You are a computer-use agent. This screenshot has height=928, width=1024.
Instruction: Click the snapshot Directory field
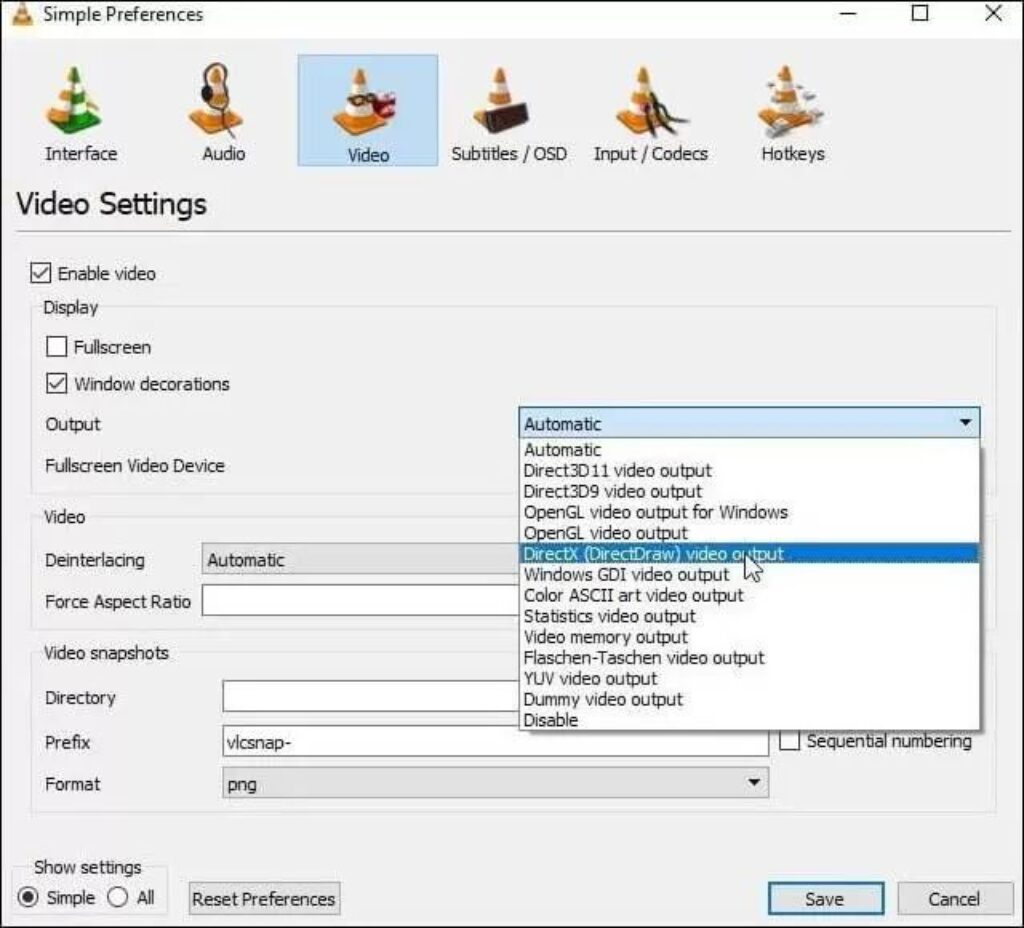pos(371,696)
